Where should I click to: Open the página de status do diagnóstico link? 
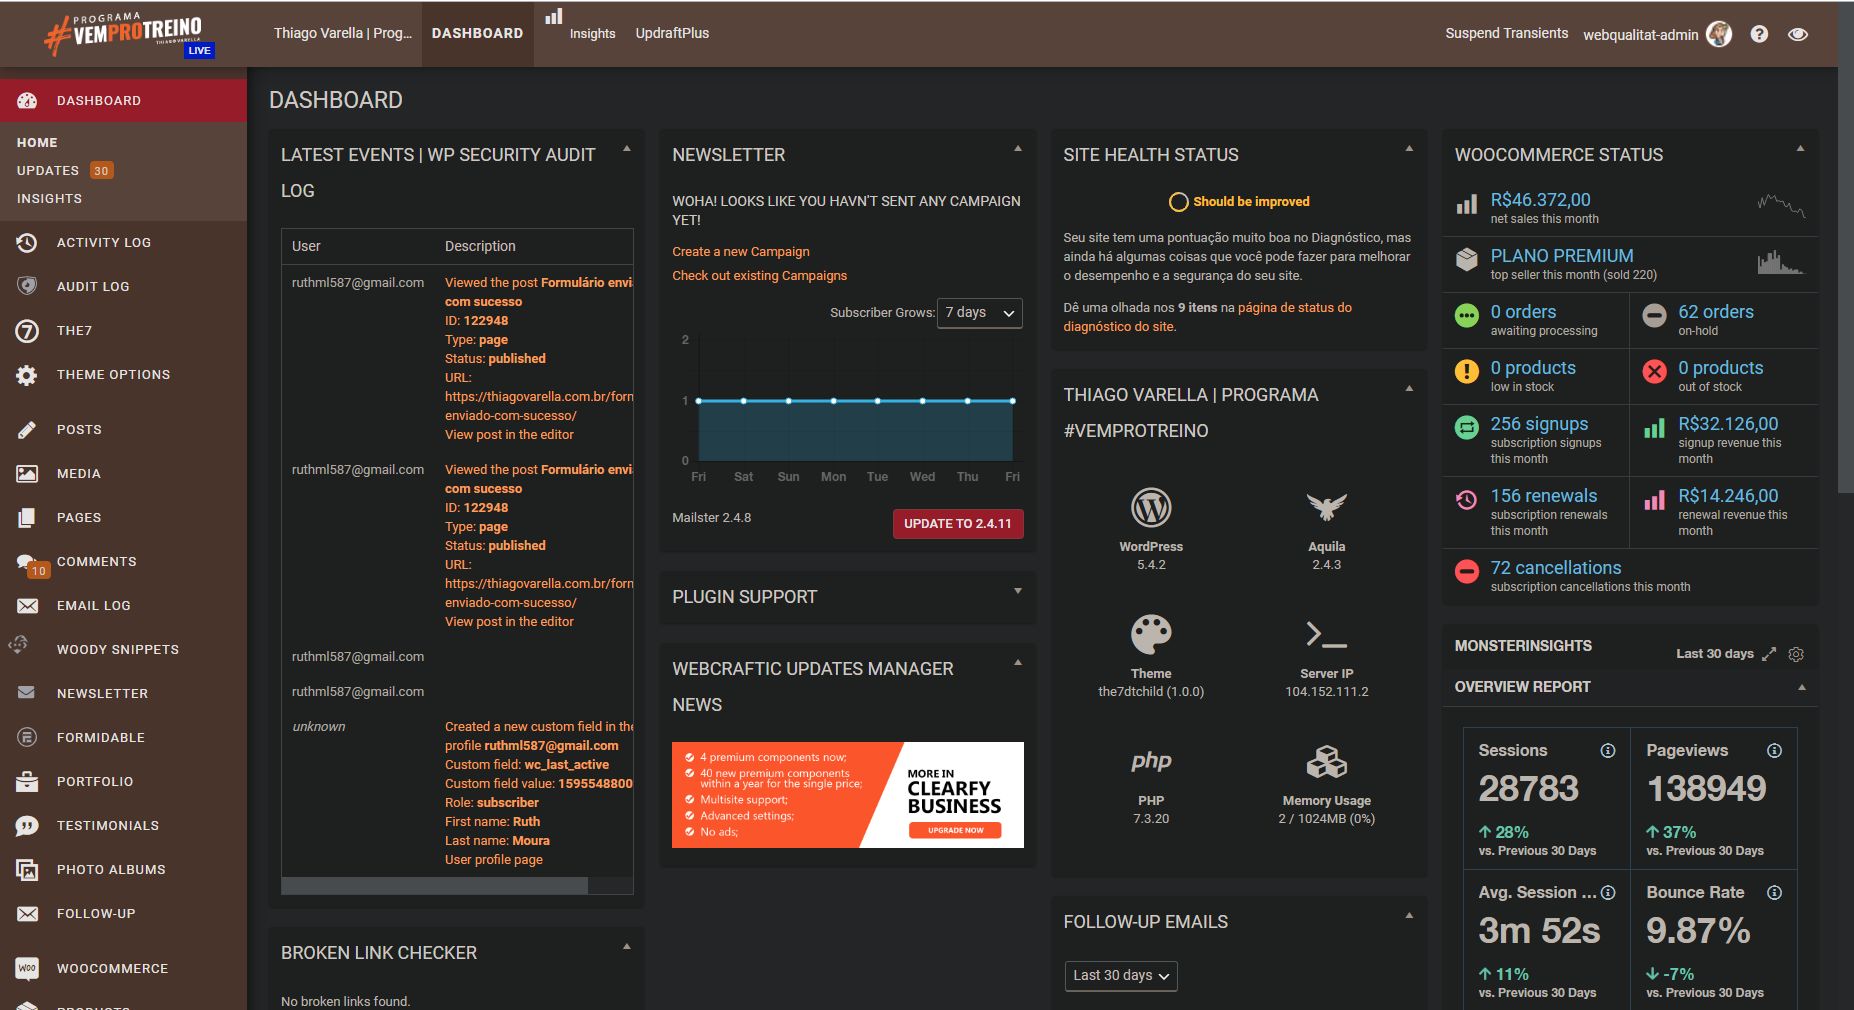(x=1208, y=317)
